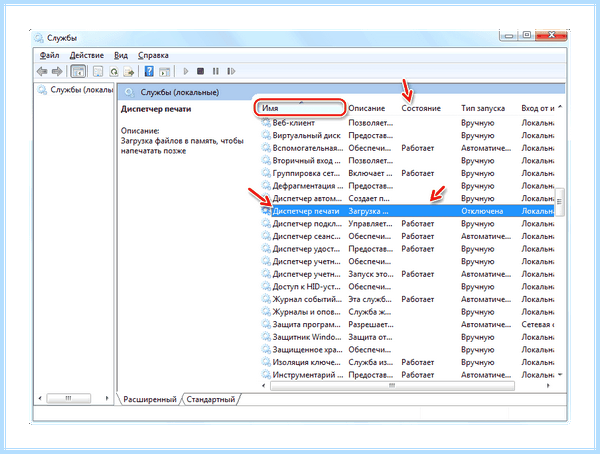This screenshot has width=600, height=454.
Task: Select the Вспомогательная service row
Action: [407, 148]
